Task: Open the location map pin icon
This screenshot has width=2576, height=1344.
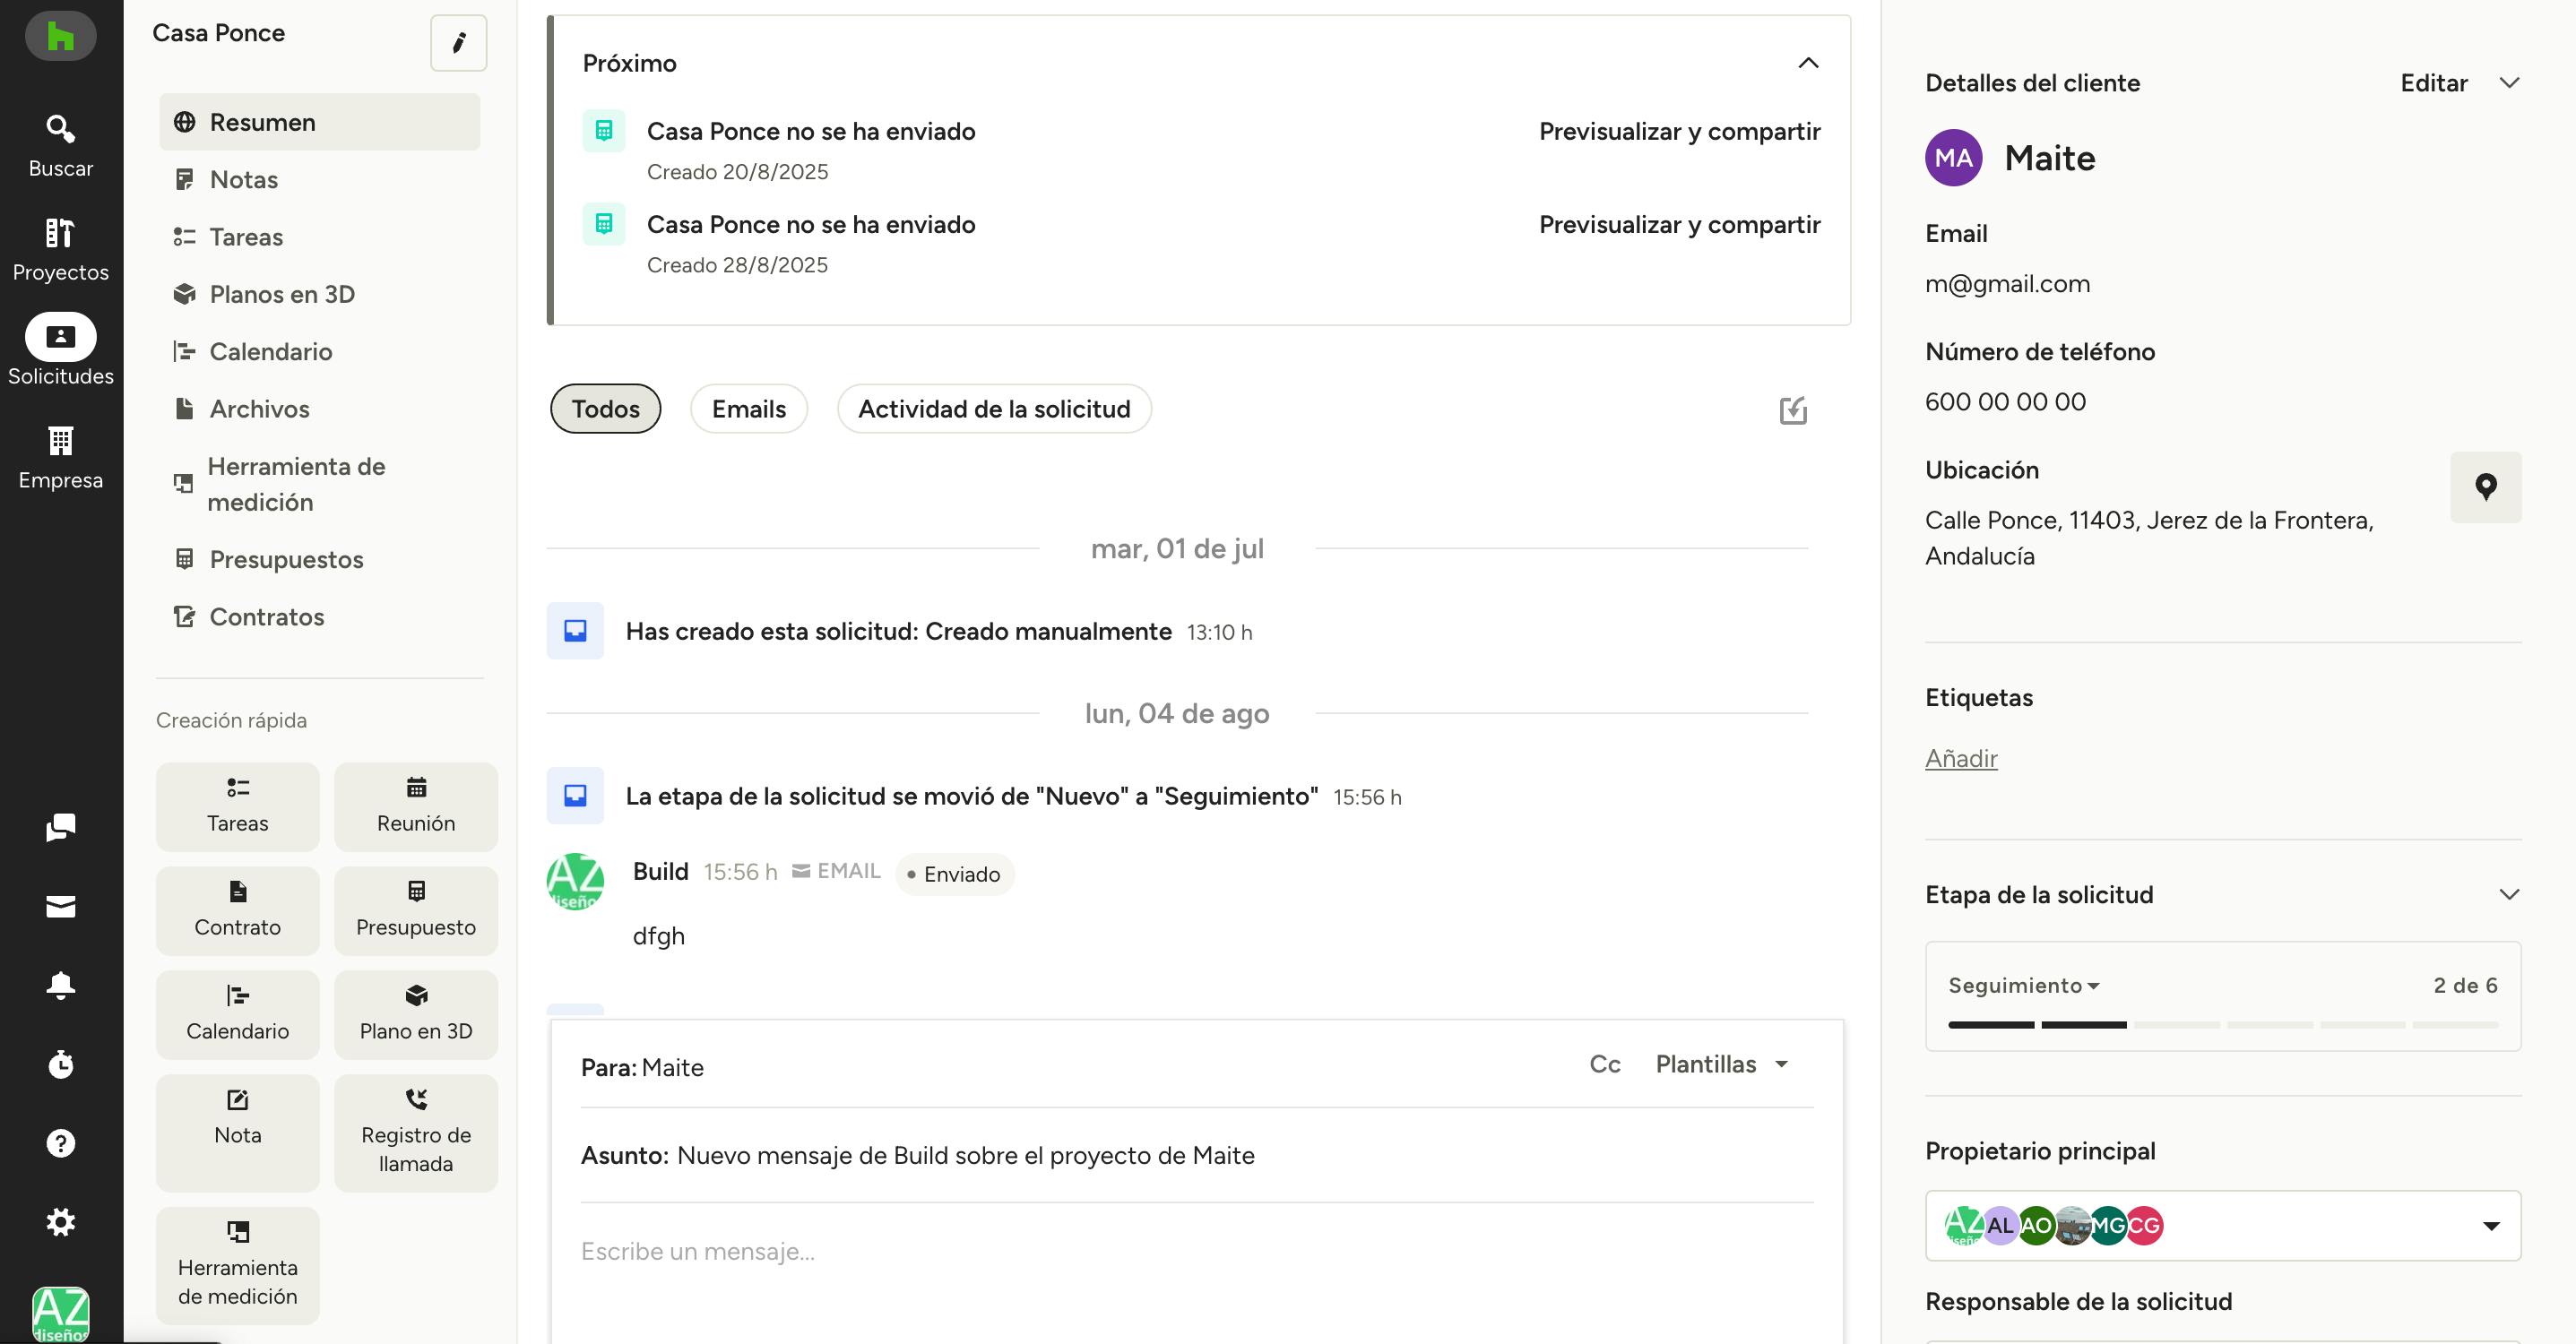Action: point(2485,487)
